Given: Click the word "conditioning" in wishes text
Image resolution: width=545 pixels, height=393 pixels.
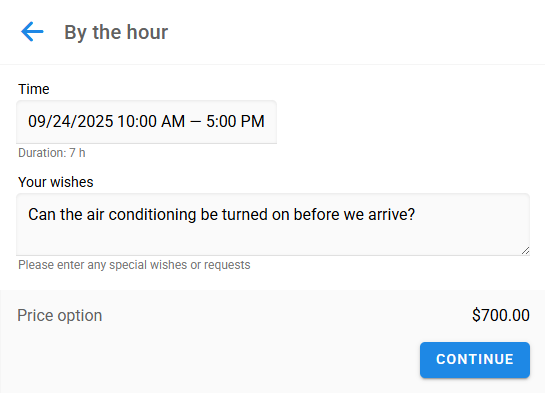Looking at the screenshot, I should 152,215.
